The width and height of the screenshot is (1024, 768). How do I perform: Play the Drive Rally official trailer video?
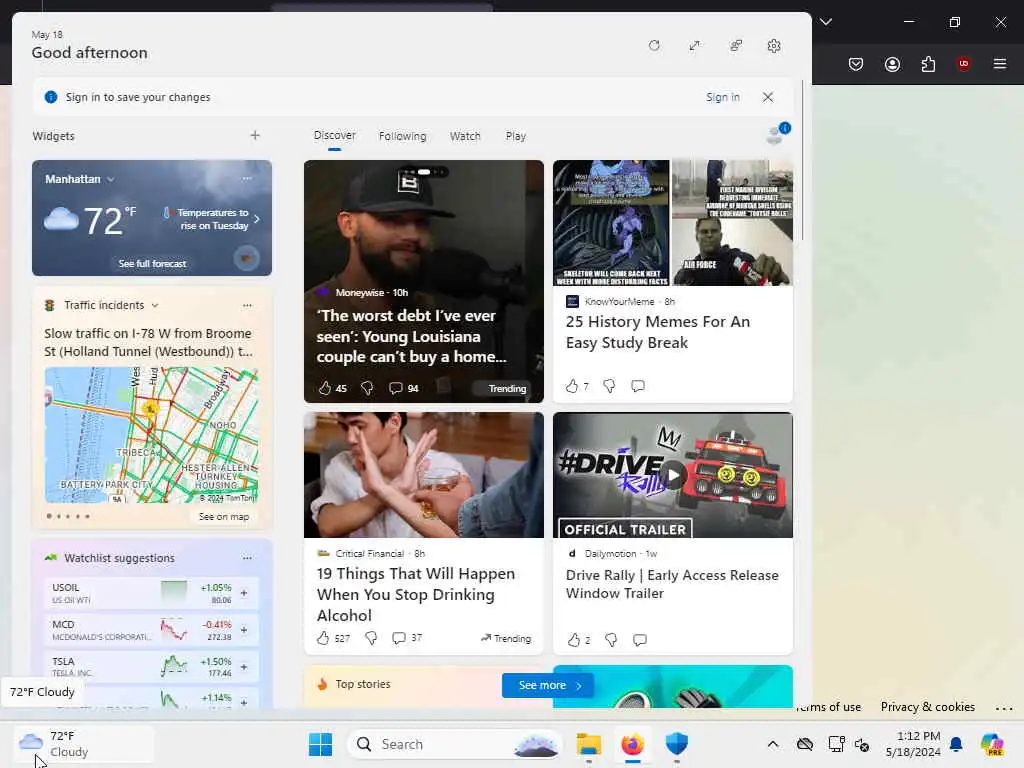coord(673,475)
